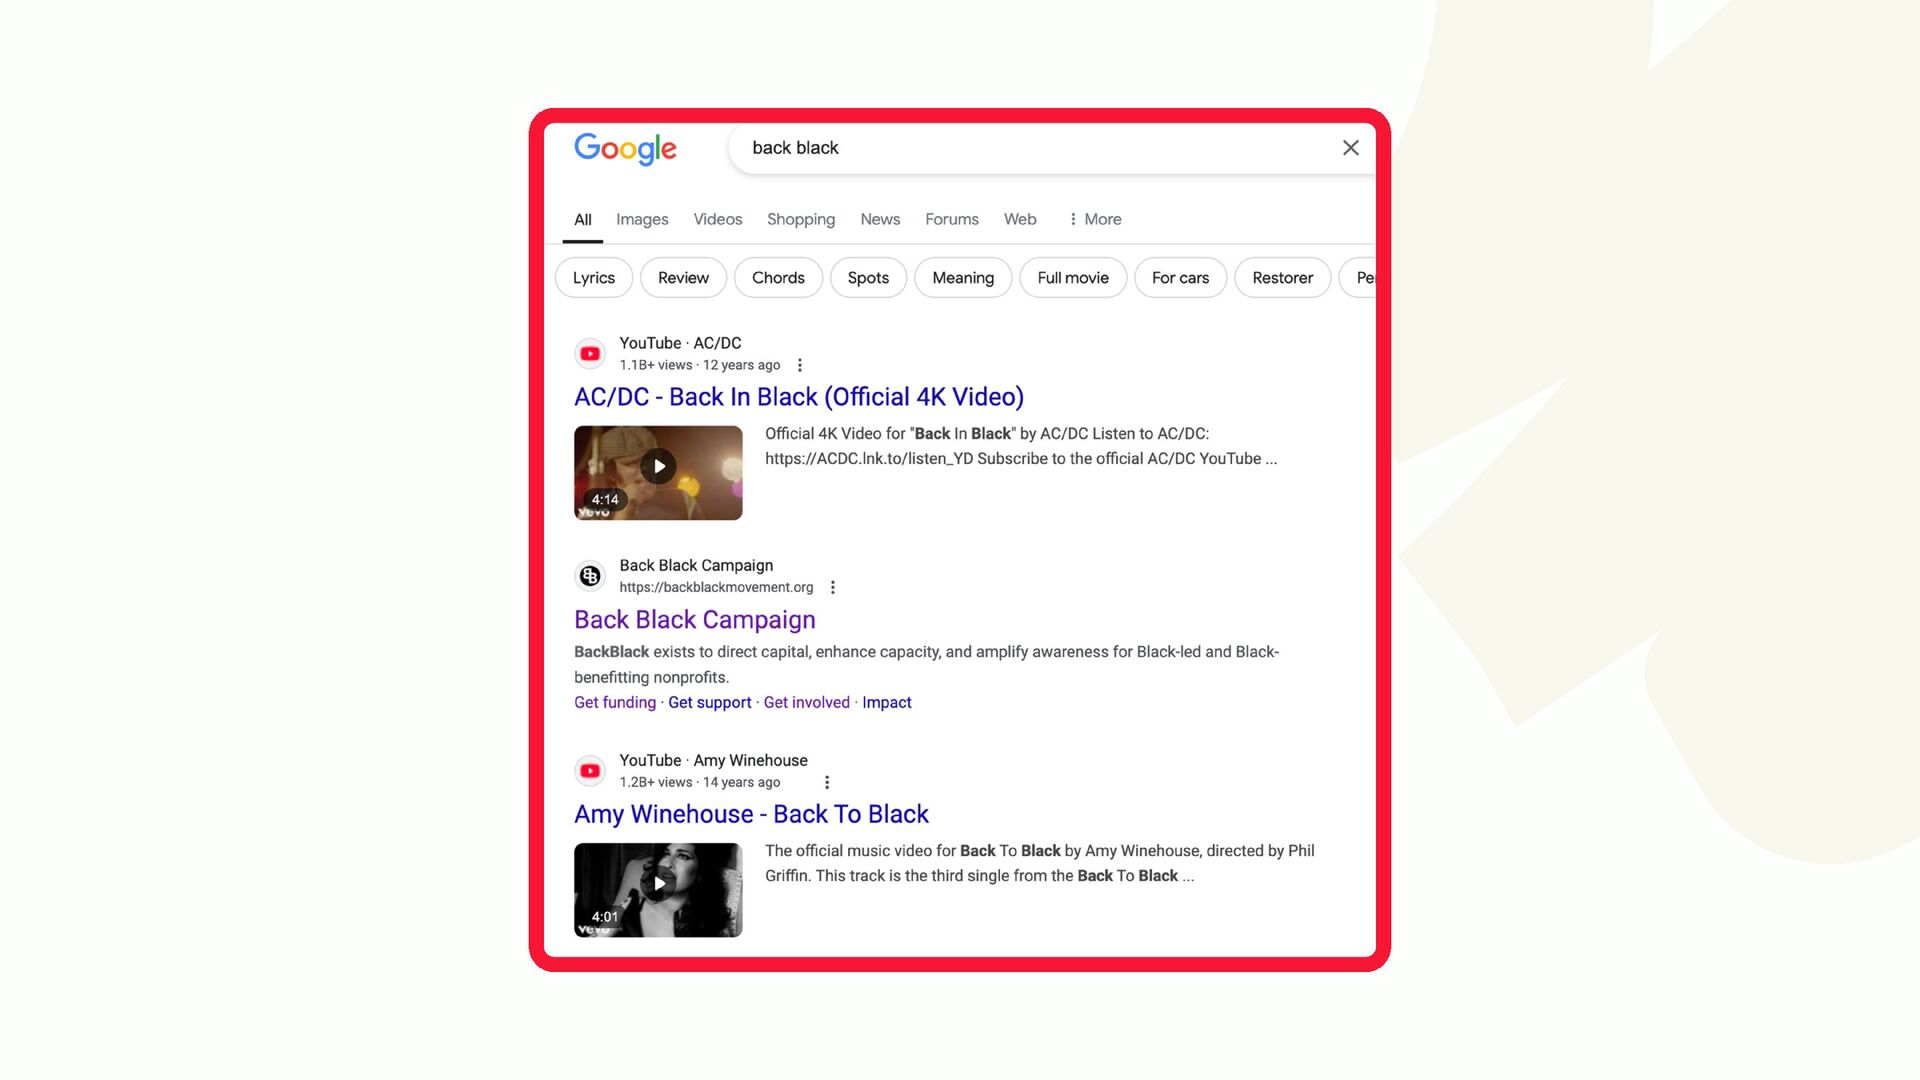Play the Amy Winehouse video thumbnail
The height and width of the screenshot is (1080, 1920).
[658, 890]
